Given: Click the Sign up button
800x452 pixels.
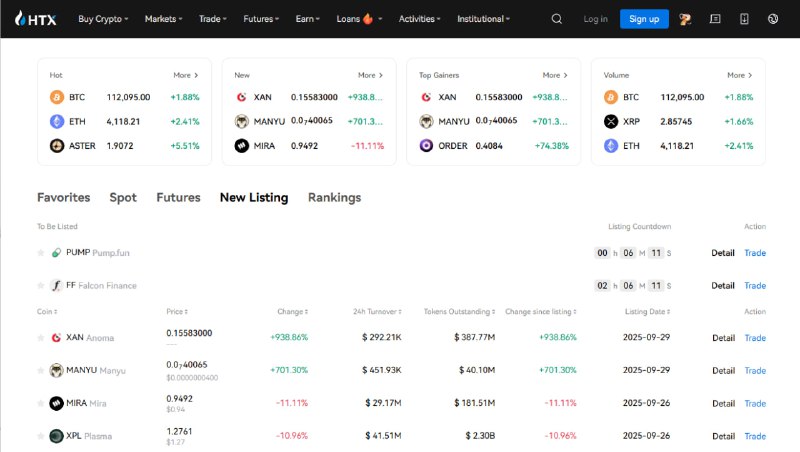Looking at the screenshot, I should click(x=644, y=19).
